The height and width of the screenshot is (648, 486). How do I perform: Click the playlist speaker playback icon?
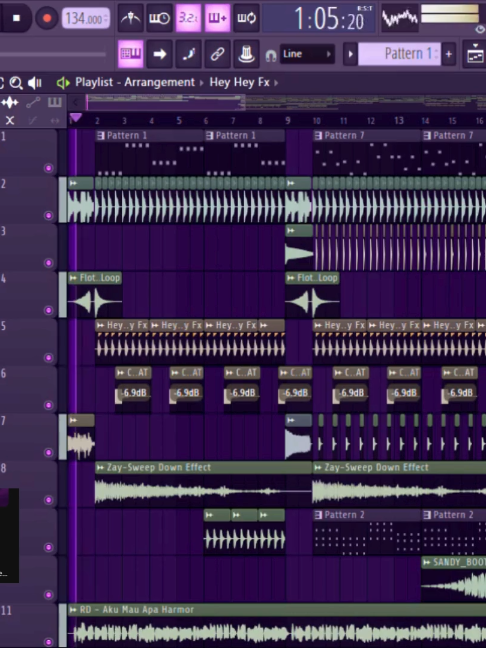(x=35, y=83)
